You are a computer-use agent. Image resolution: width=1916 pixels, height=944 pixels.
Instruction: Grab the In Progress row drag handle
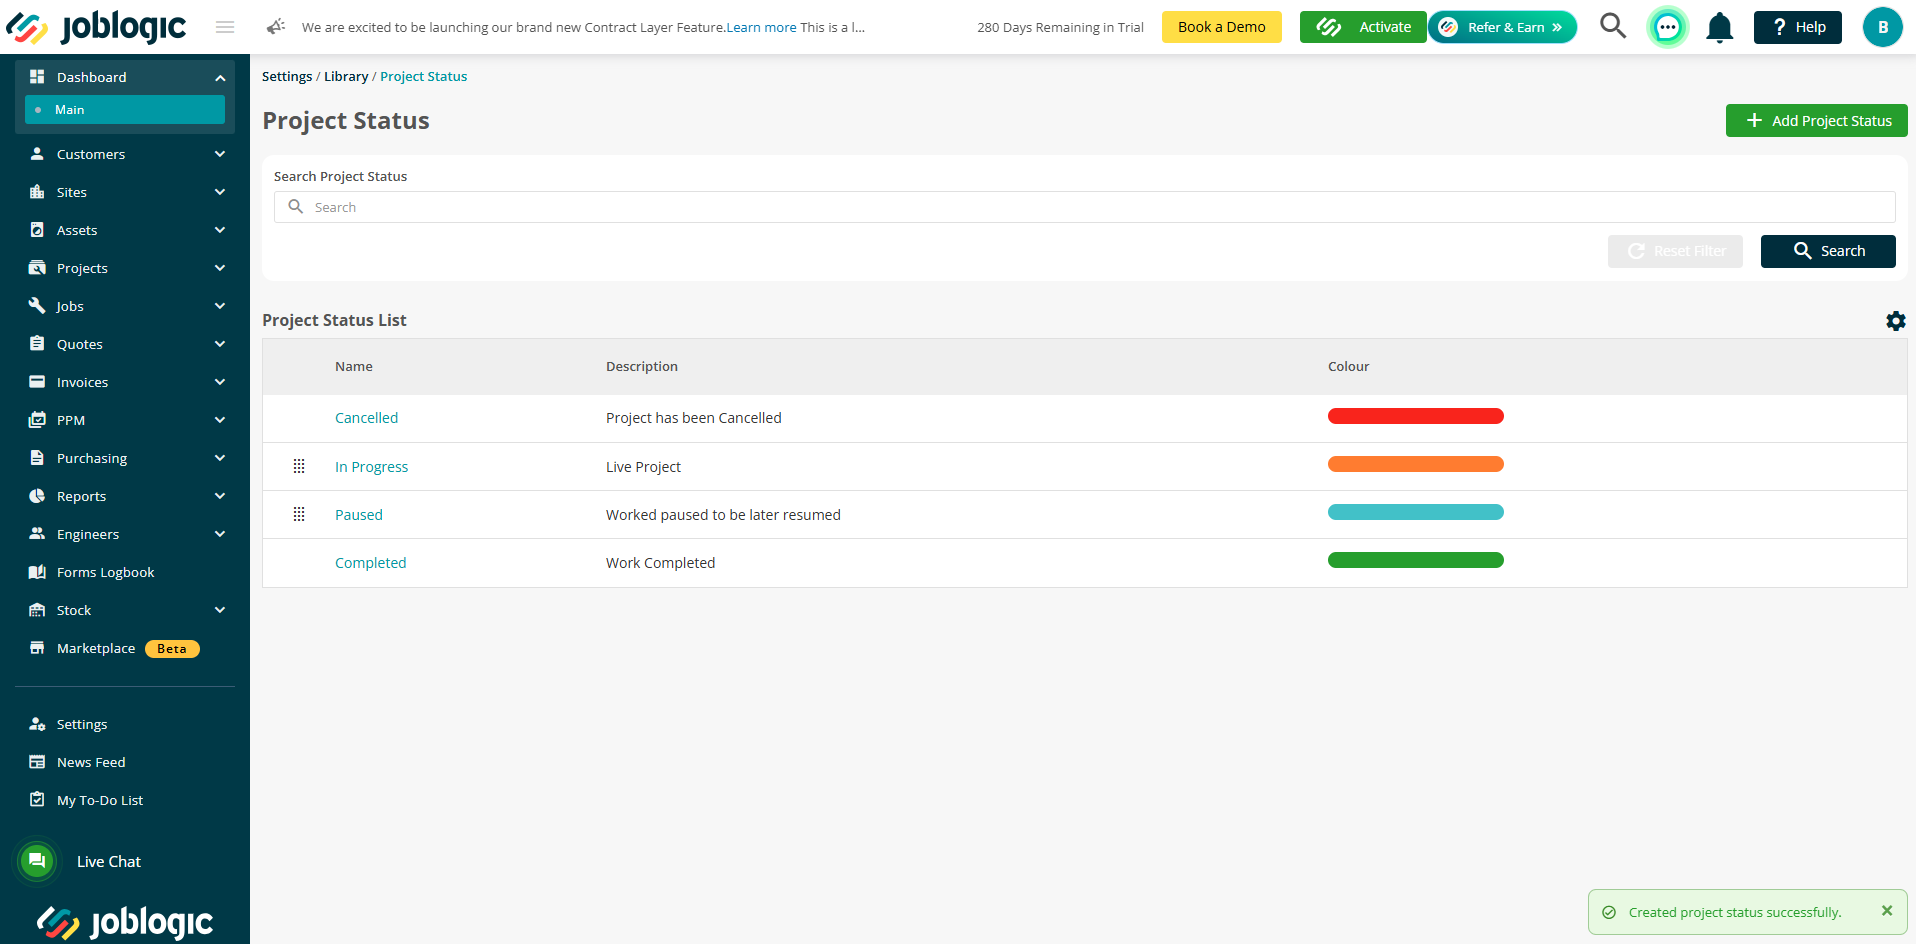click(x=299, y=466)
